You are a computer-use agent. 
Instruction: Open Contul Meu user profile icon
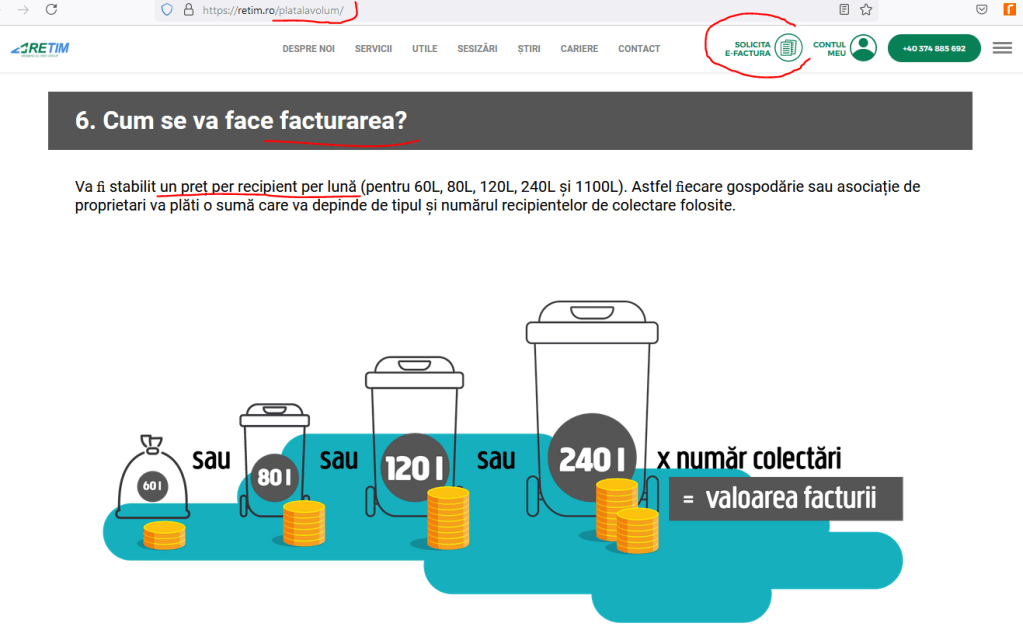863,48
